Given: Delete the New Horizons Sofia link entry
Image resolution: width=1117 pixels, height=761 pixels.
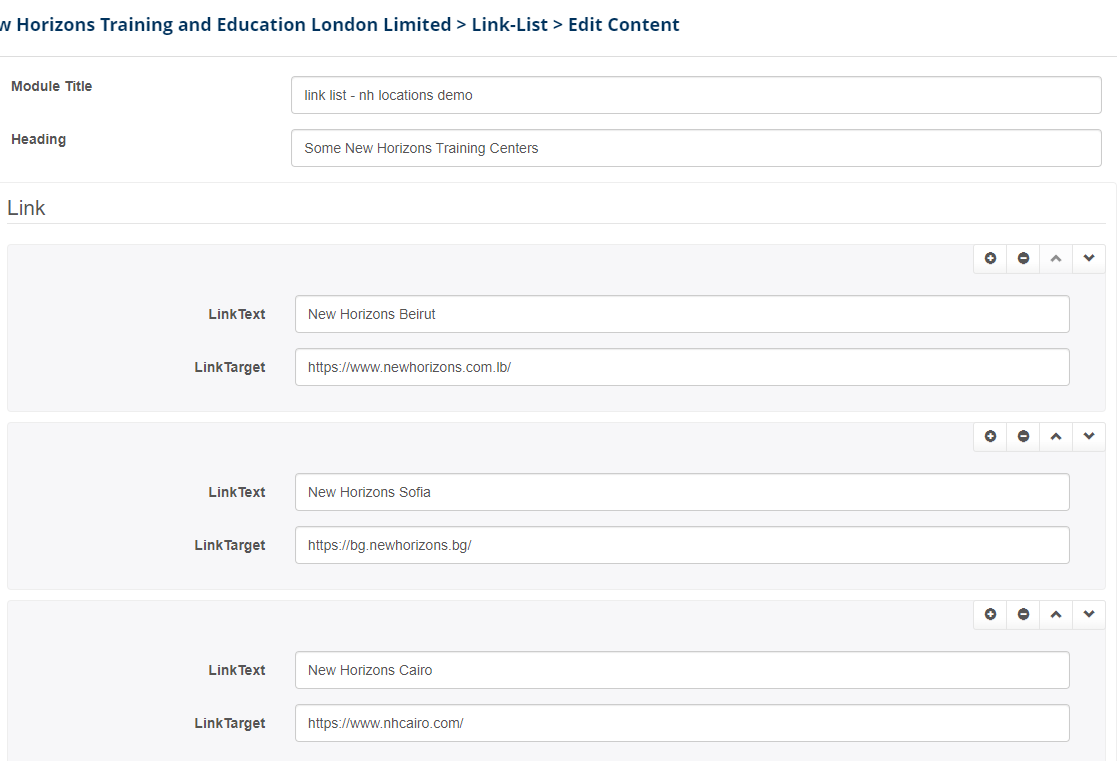Looking at the screenshot, I should pos(1023,436).
